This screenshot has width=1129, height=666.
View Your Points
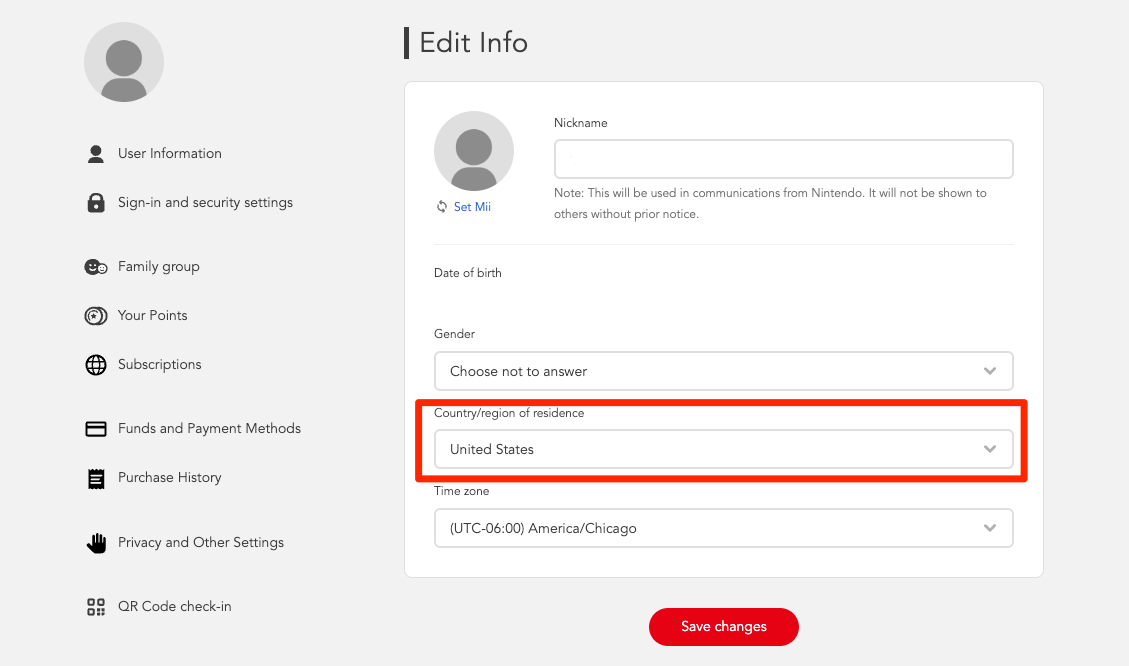[153, 315]
